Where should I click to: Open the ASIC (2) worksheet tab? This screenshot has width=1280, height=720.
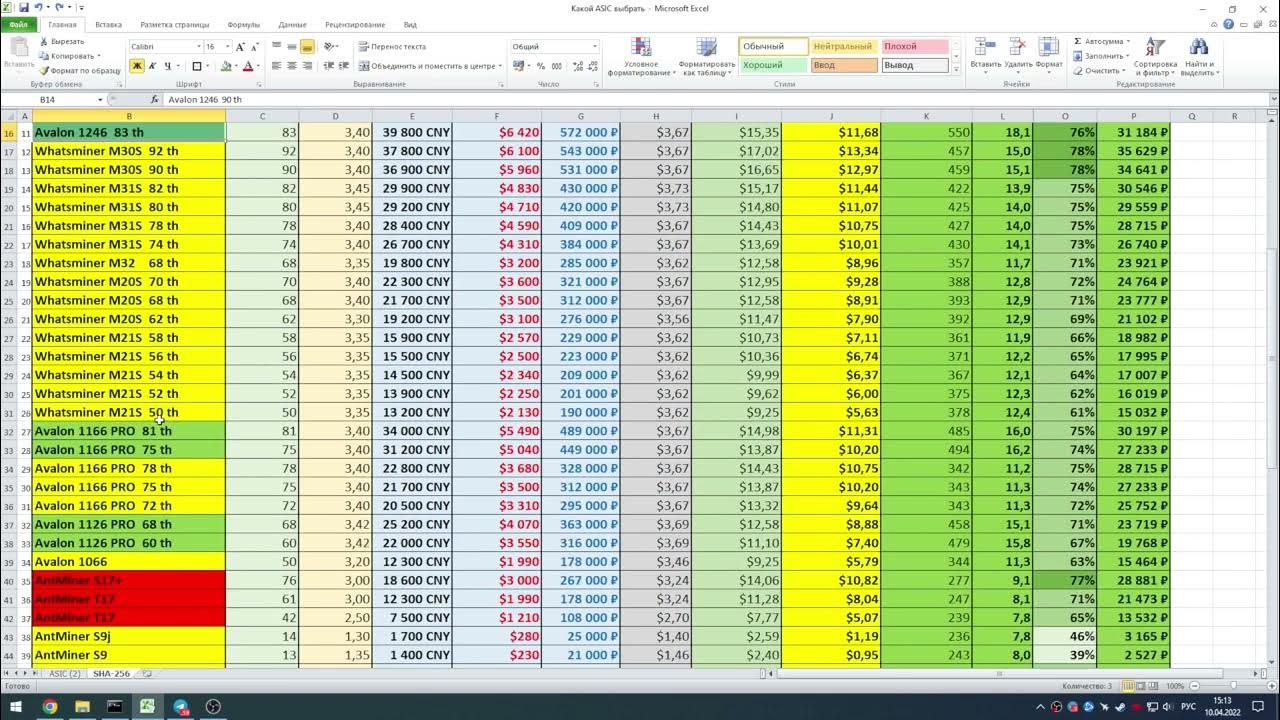click(65, 674)
